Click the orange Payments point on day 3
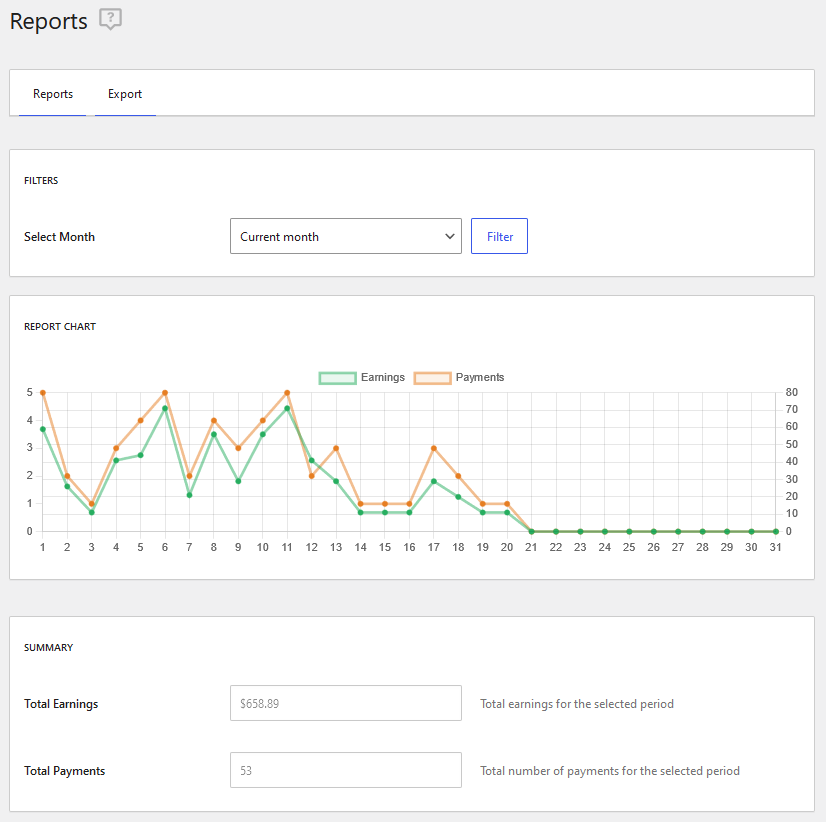Viewport: 826px width, 822px height. pos(92,504)
